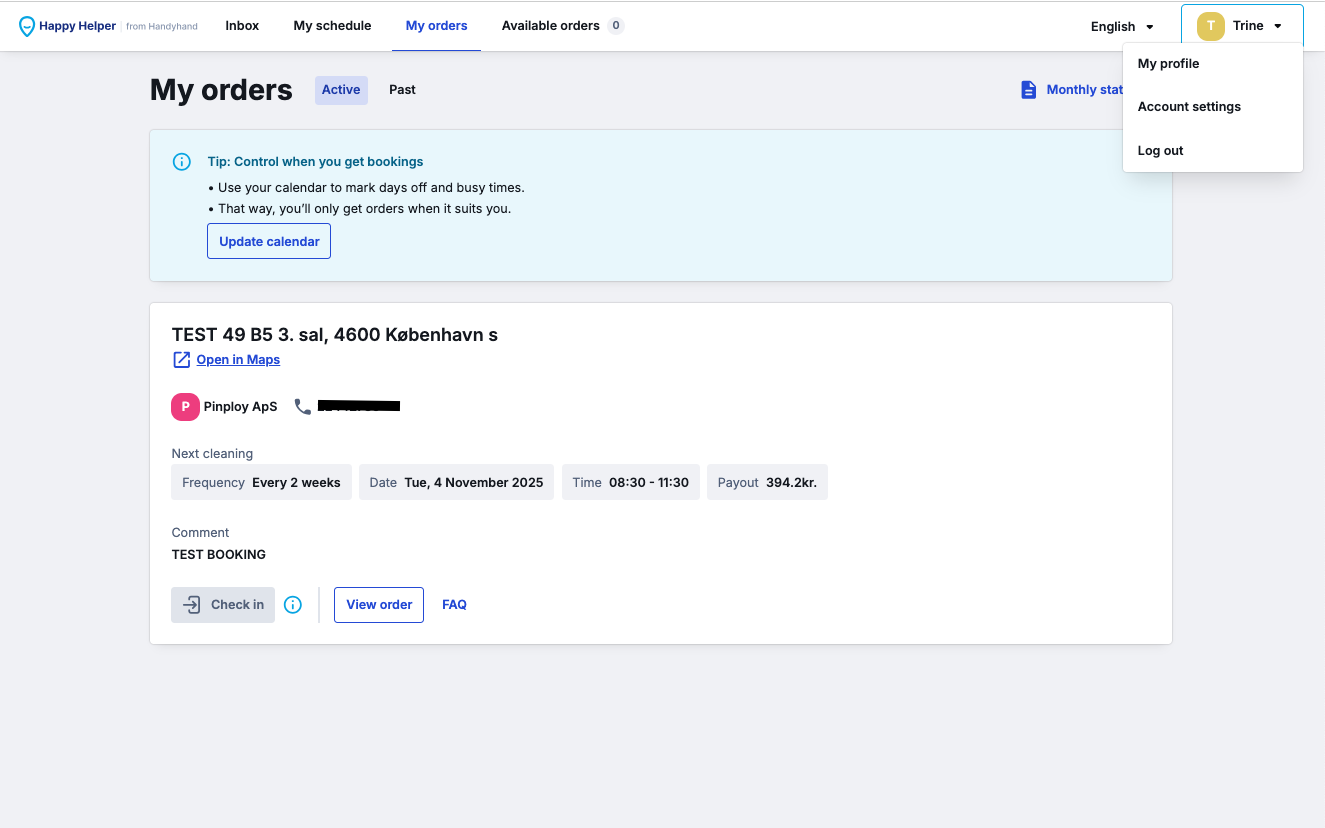Click the Monthly statement document icon

[1028, 90]
